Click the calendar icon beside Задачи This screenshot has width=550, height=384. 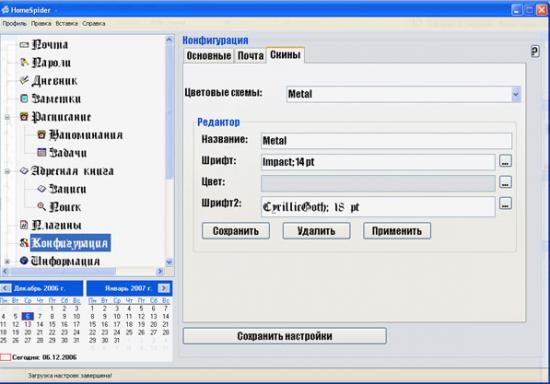click(41, 152)
